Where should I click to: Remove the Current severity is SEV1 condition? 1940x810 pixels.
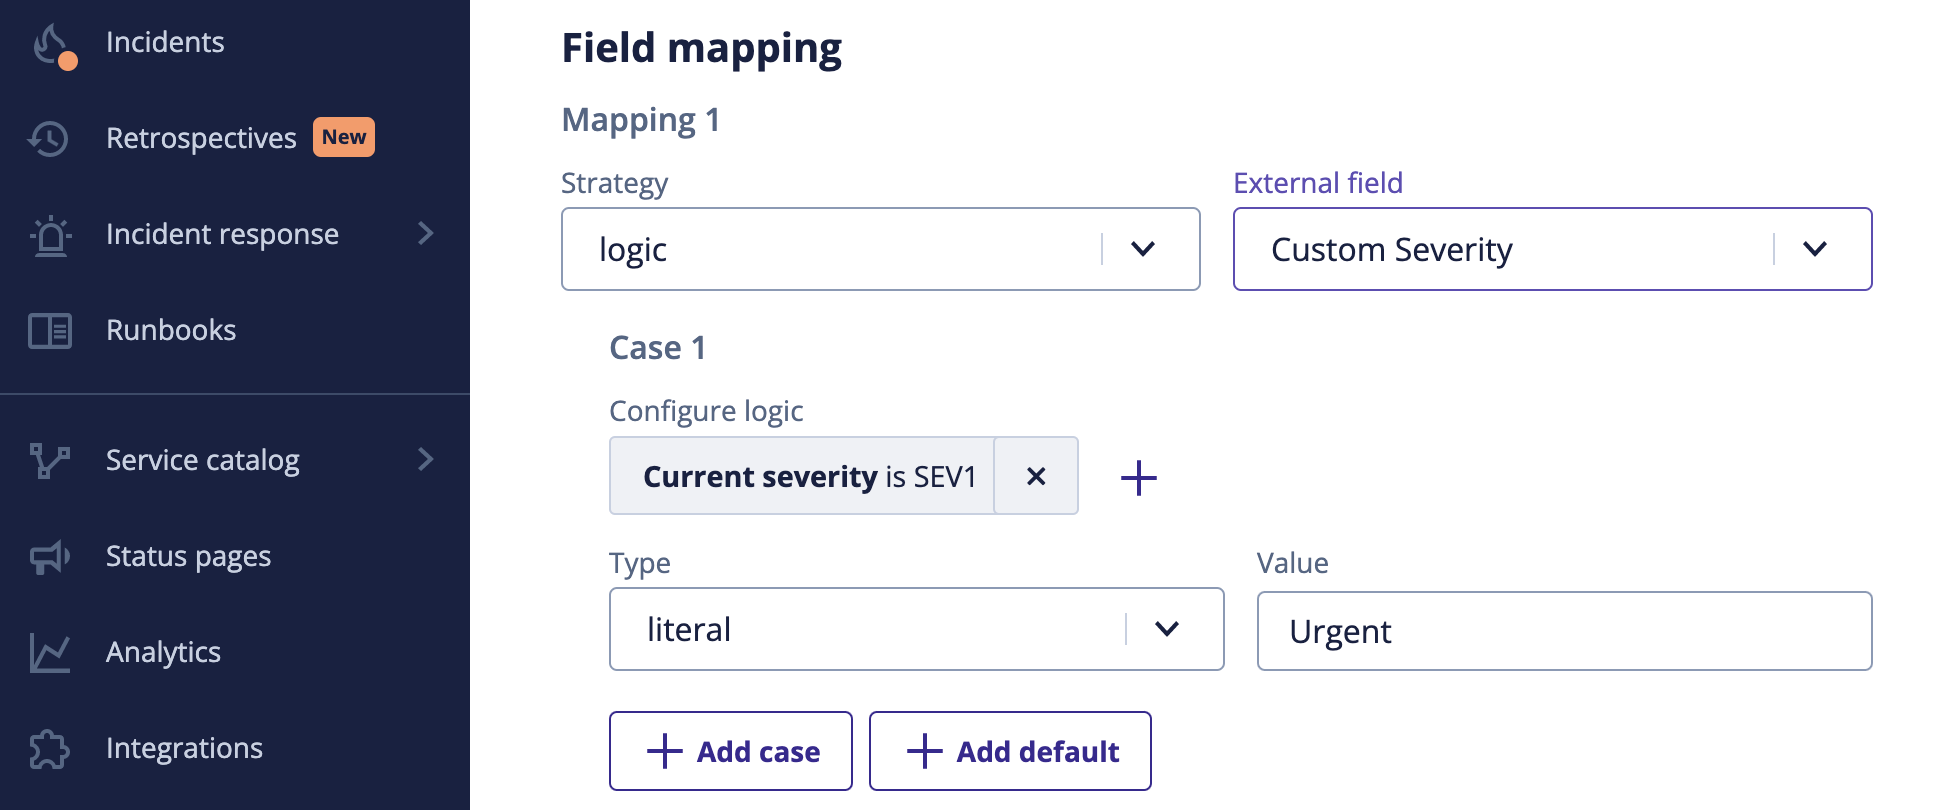click(1036, 476)
